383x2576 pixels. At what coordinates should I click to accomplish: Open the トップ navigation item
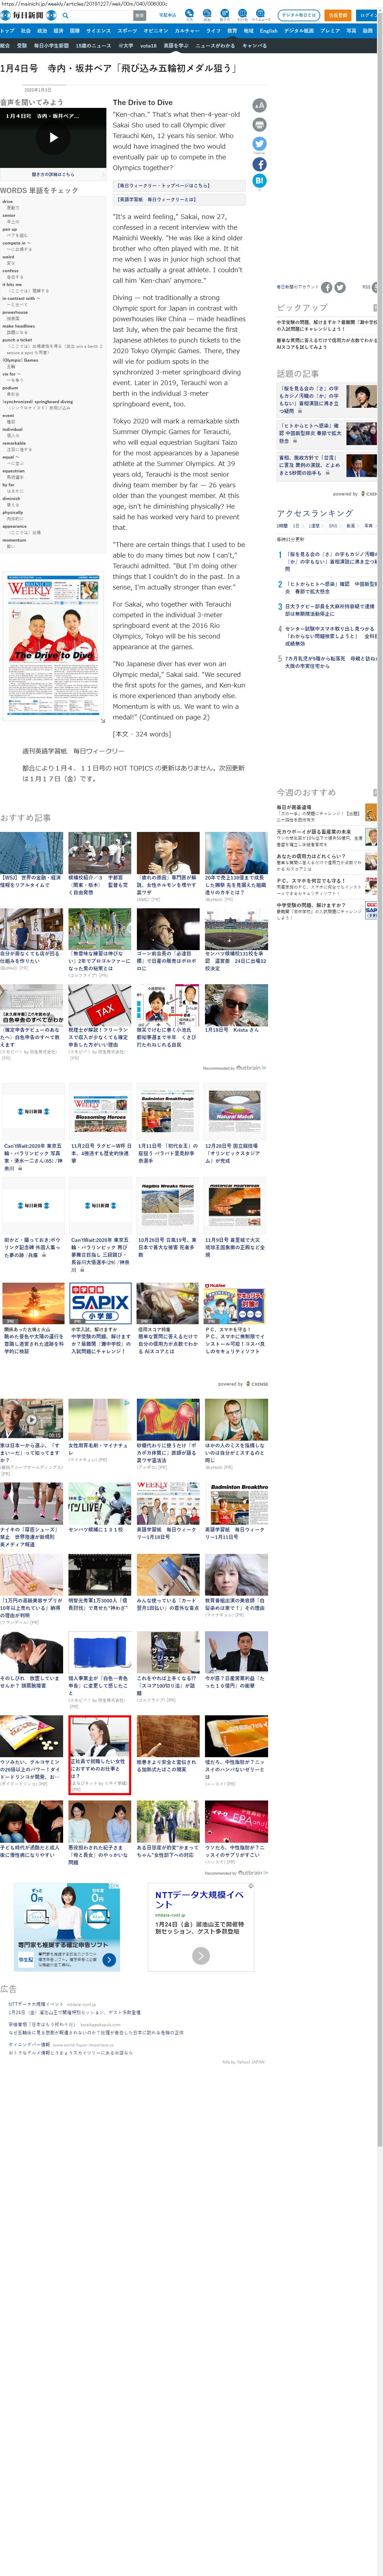[7, 31]
